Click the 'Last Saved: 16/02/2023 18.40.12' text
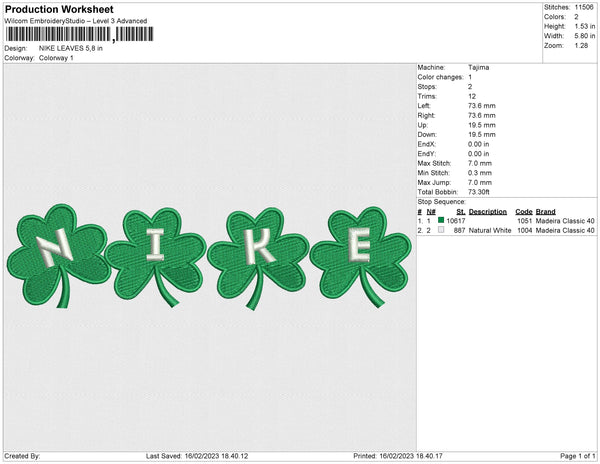 pyautogui.click(x=197, y=456)
